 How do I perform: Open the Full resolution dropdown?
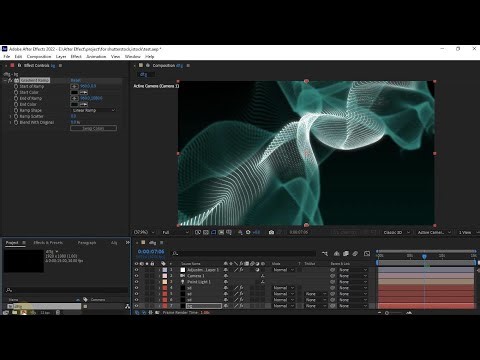175,232
